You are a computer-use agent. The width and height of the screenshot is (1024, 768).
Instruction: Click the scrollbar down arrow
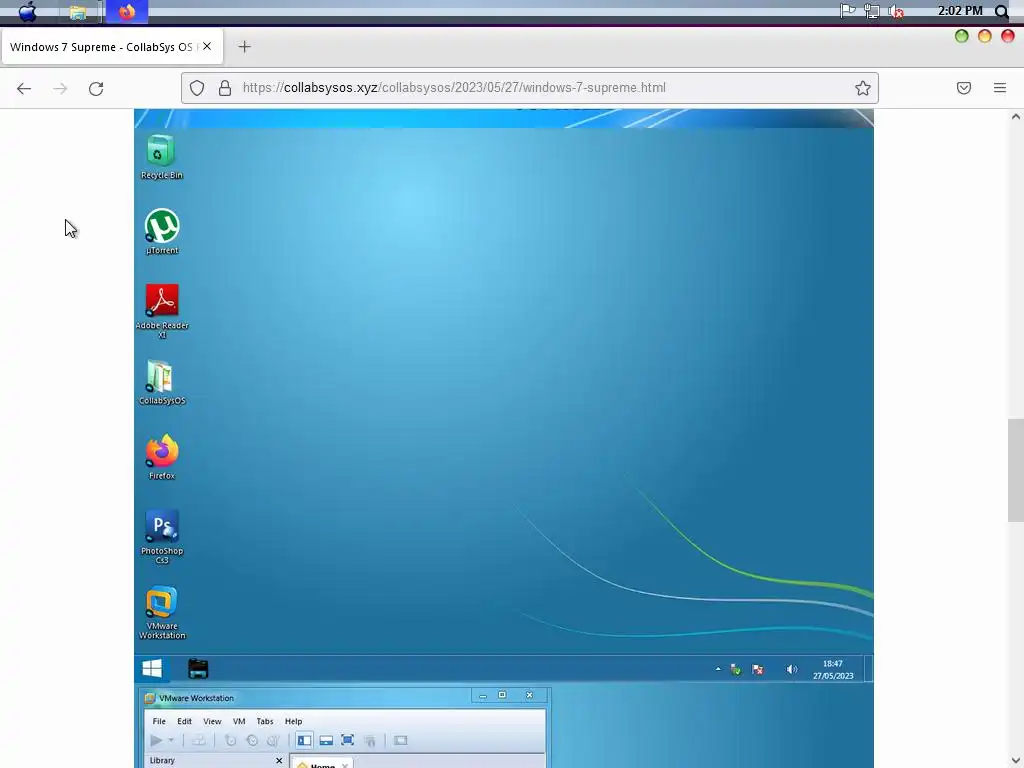(x=1016, y=761)
